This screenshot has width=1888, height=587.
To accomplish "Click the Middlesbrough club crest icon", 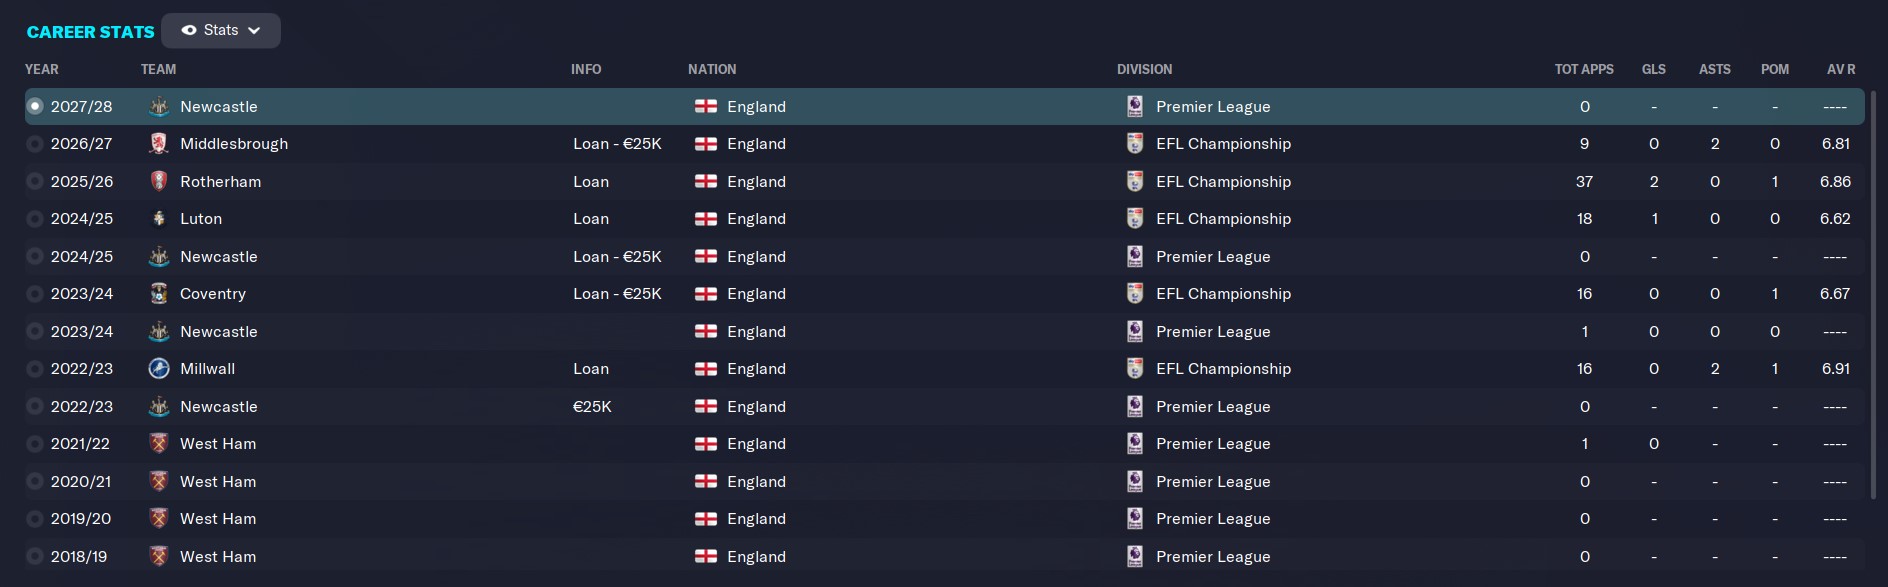I will pos(158,144).
